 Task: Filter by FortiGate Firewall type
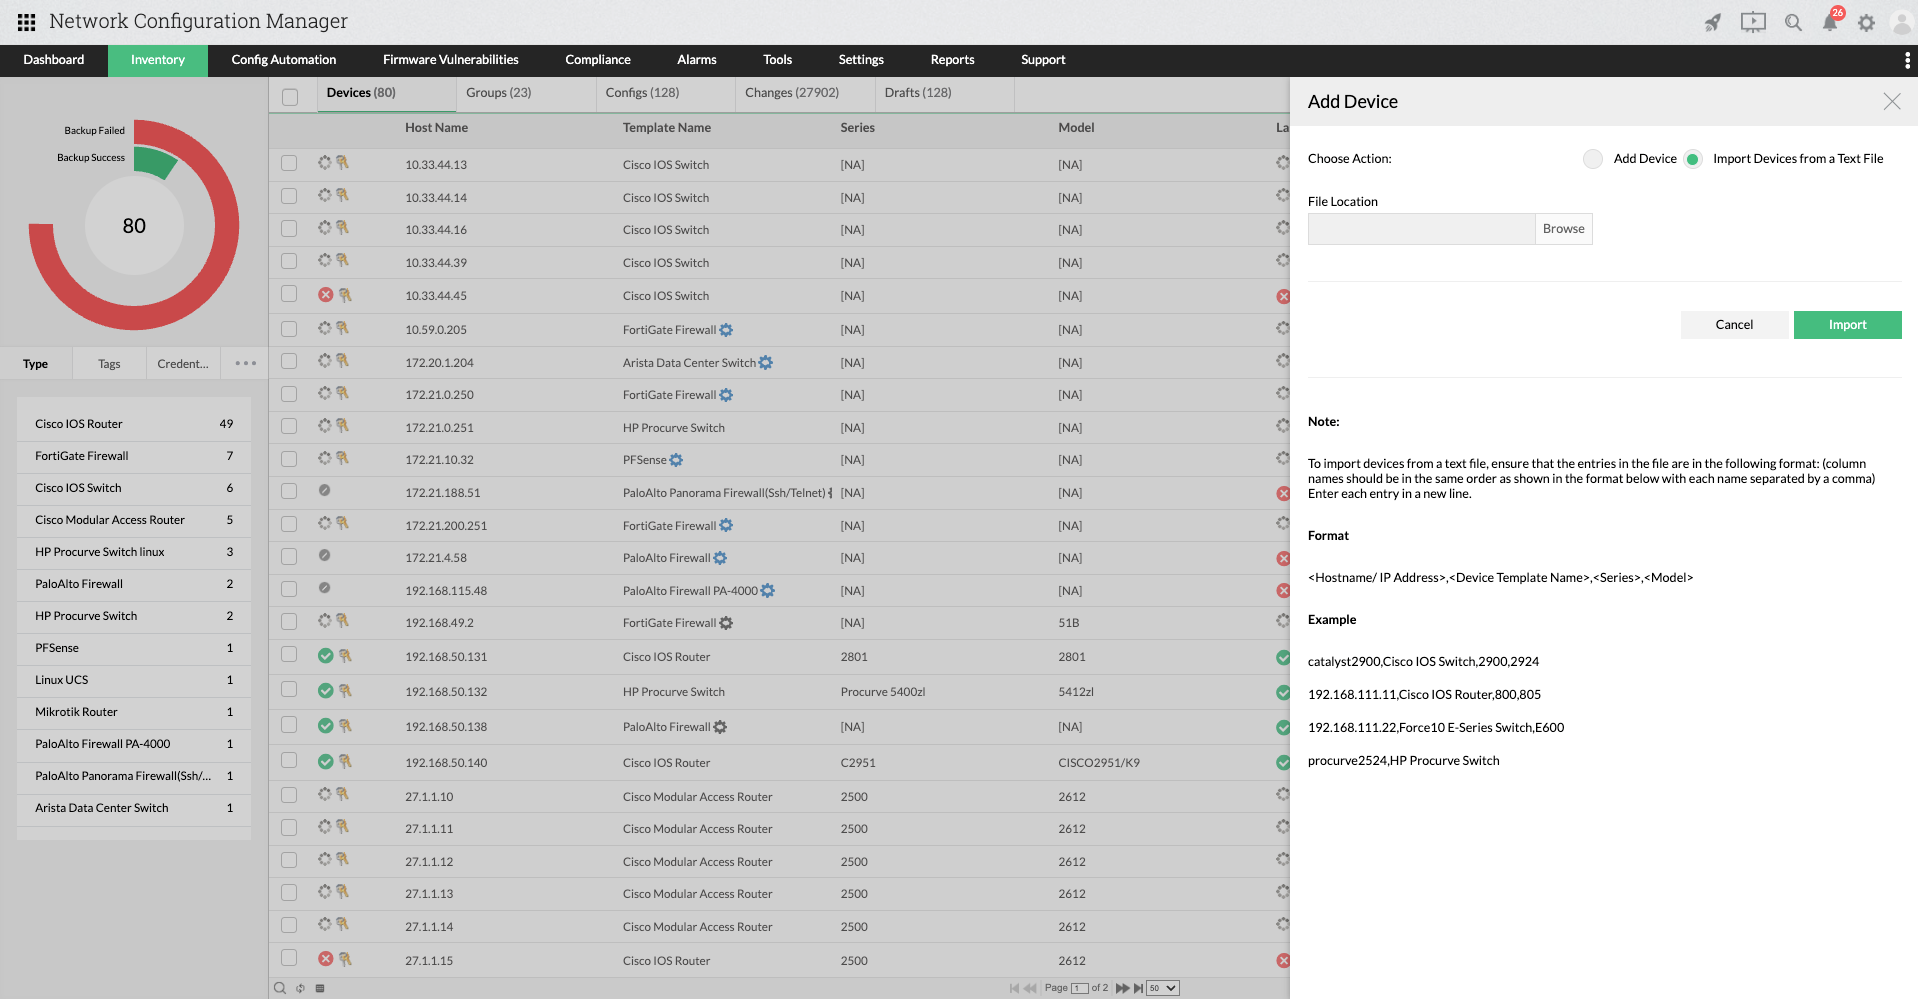134,456
